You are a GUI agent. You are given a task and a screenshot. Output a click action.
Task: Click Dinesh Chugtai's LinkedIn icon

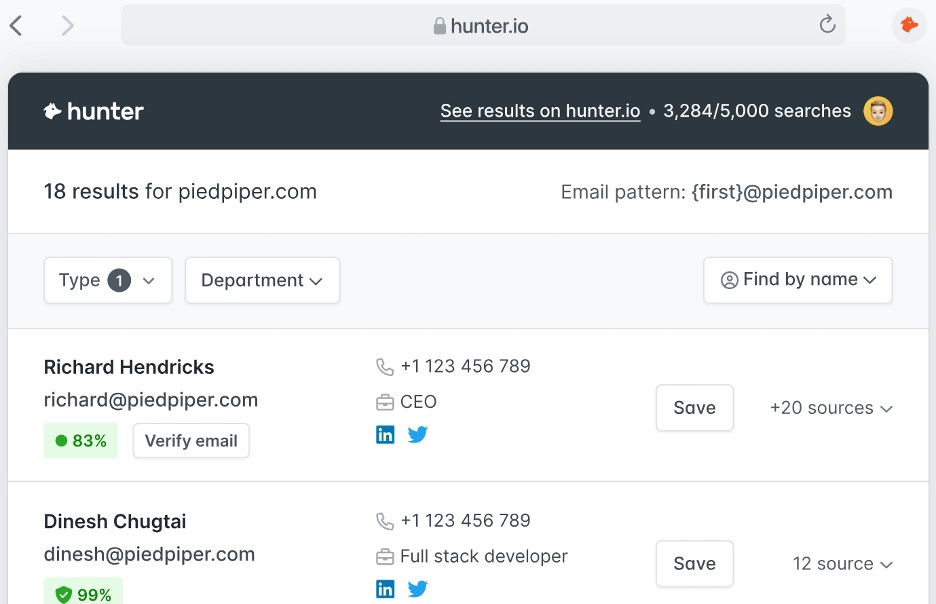pyautogui.click(x=385, y=589)
